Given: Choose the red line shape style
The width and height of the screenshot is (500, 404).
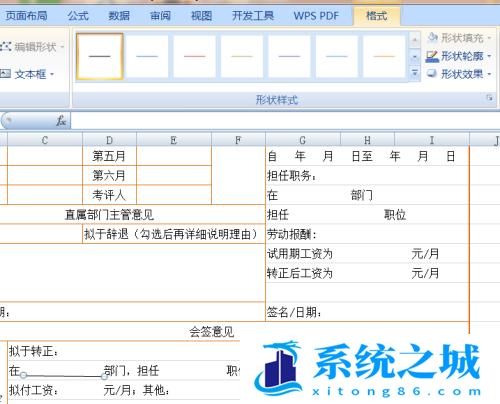Looking at the screenshot, I should (x=195, y=56).
